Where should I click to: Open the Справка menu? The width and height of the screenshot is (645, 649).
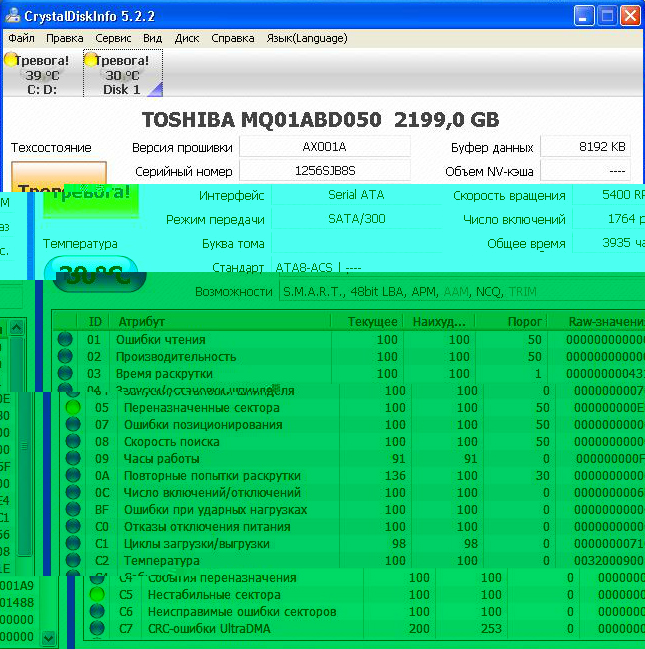233,38
